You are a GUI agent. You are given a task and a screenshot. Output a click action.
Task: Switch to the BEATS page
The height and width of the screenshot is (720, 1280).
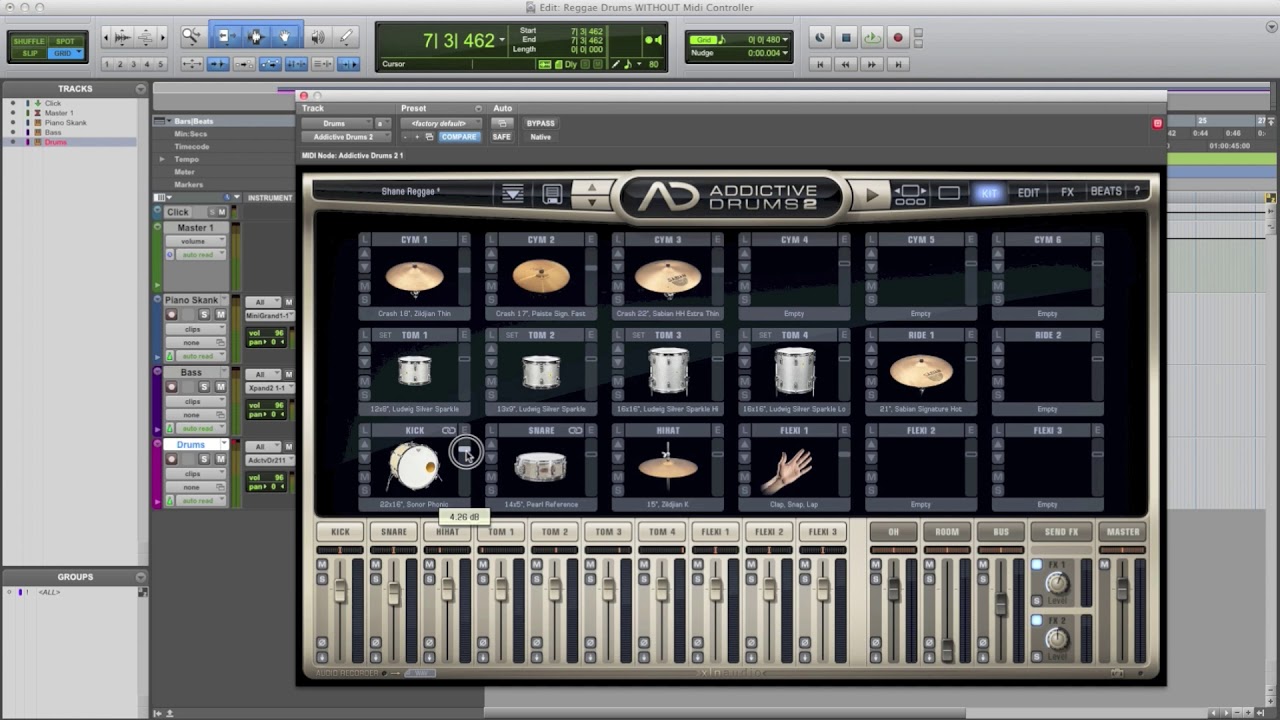tap(1105, 191)
